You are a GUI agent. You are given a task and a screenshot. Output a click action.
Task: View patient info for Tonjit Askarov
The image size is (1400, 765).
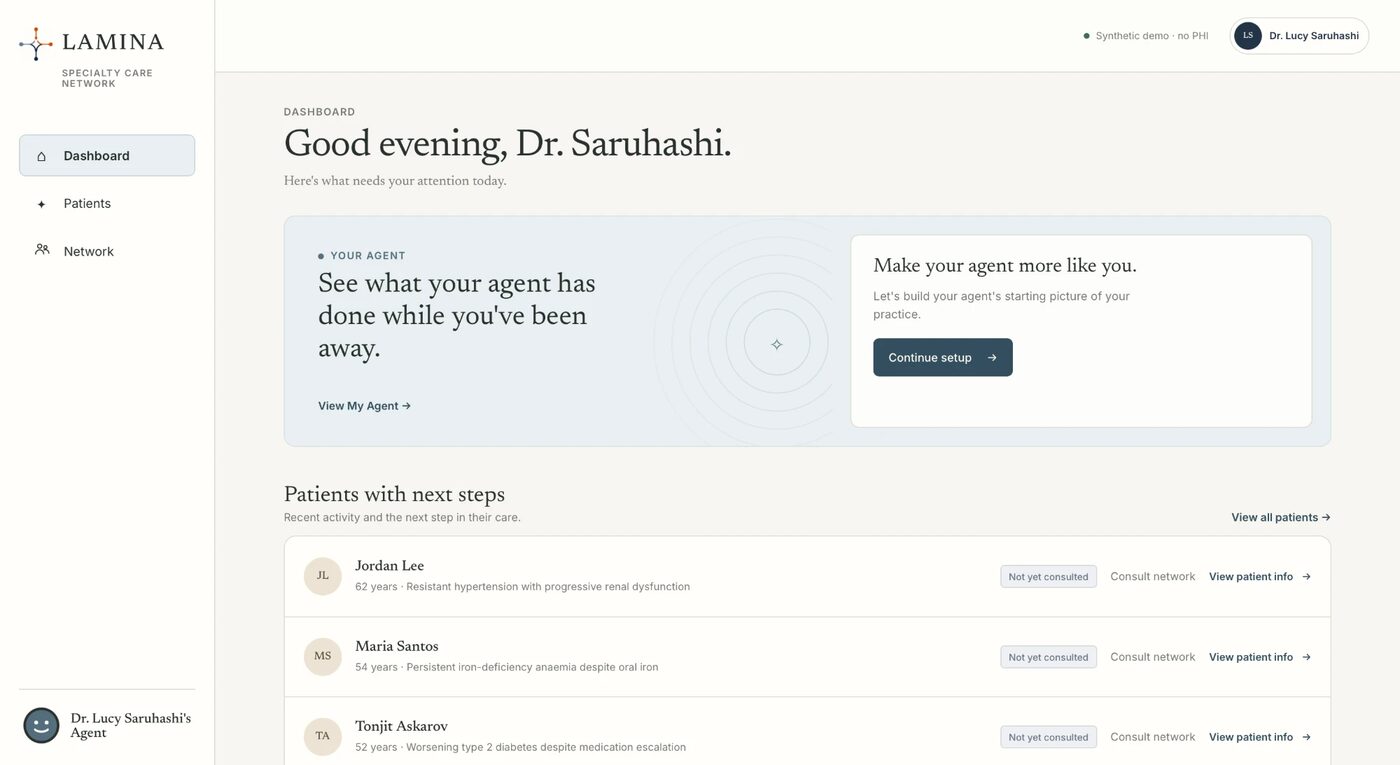tap(1260, 737)
